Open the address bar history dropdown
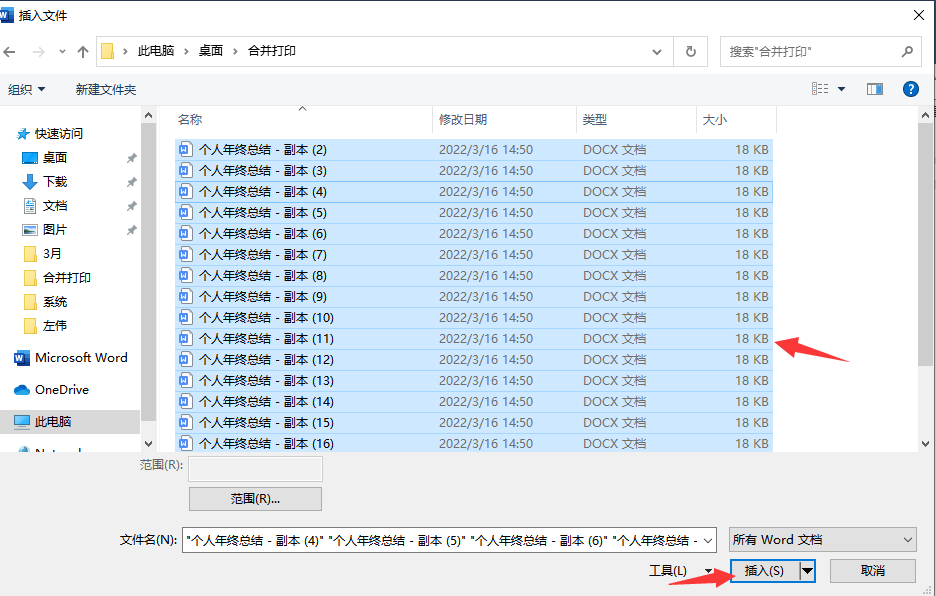936x596 pixels. point(657,51)
